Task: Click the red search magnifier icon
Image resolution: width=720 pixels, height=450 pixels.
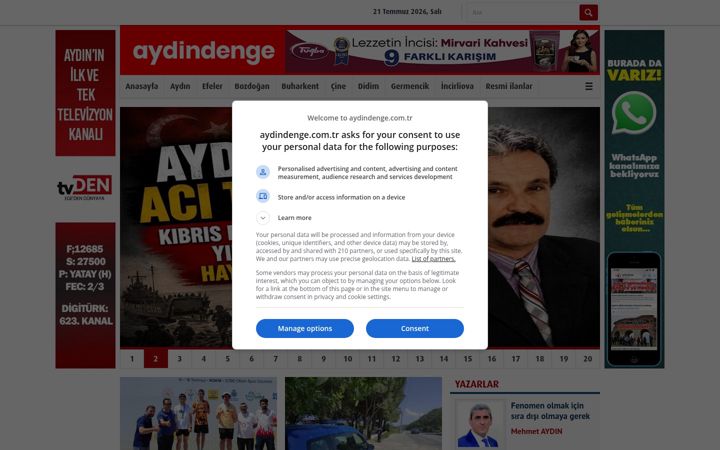Action: click(588, 12)
